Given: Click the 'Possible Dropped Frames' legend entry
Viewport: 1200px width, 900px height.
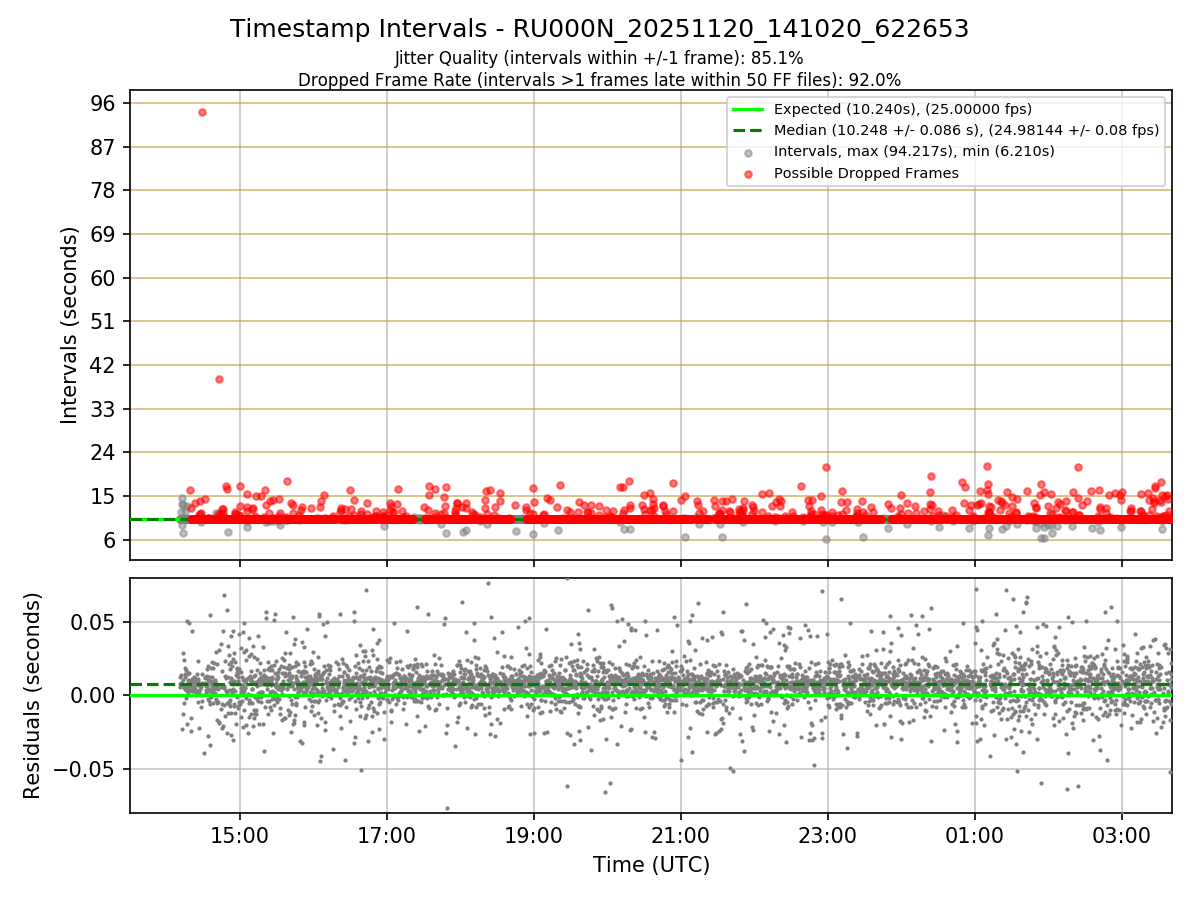Looking at the screenshot, I should [866, 173].
